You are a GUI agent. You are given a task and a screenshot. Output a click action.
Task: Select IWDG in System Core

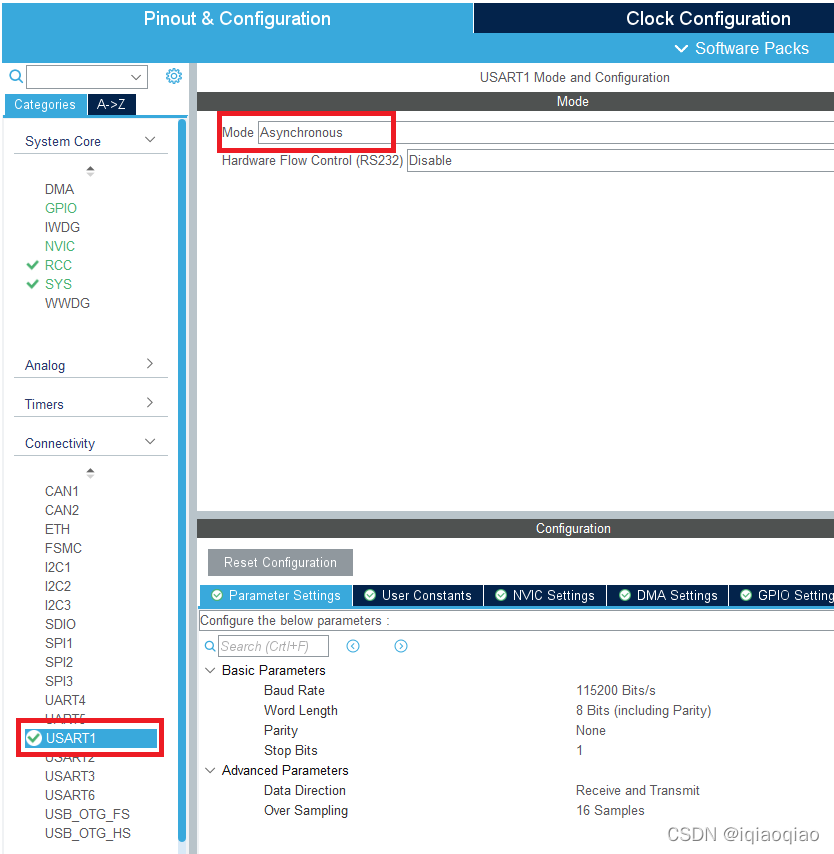click(63, 227)
